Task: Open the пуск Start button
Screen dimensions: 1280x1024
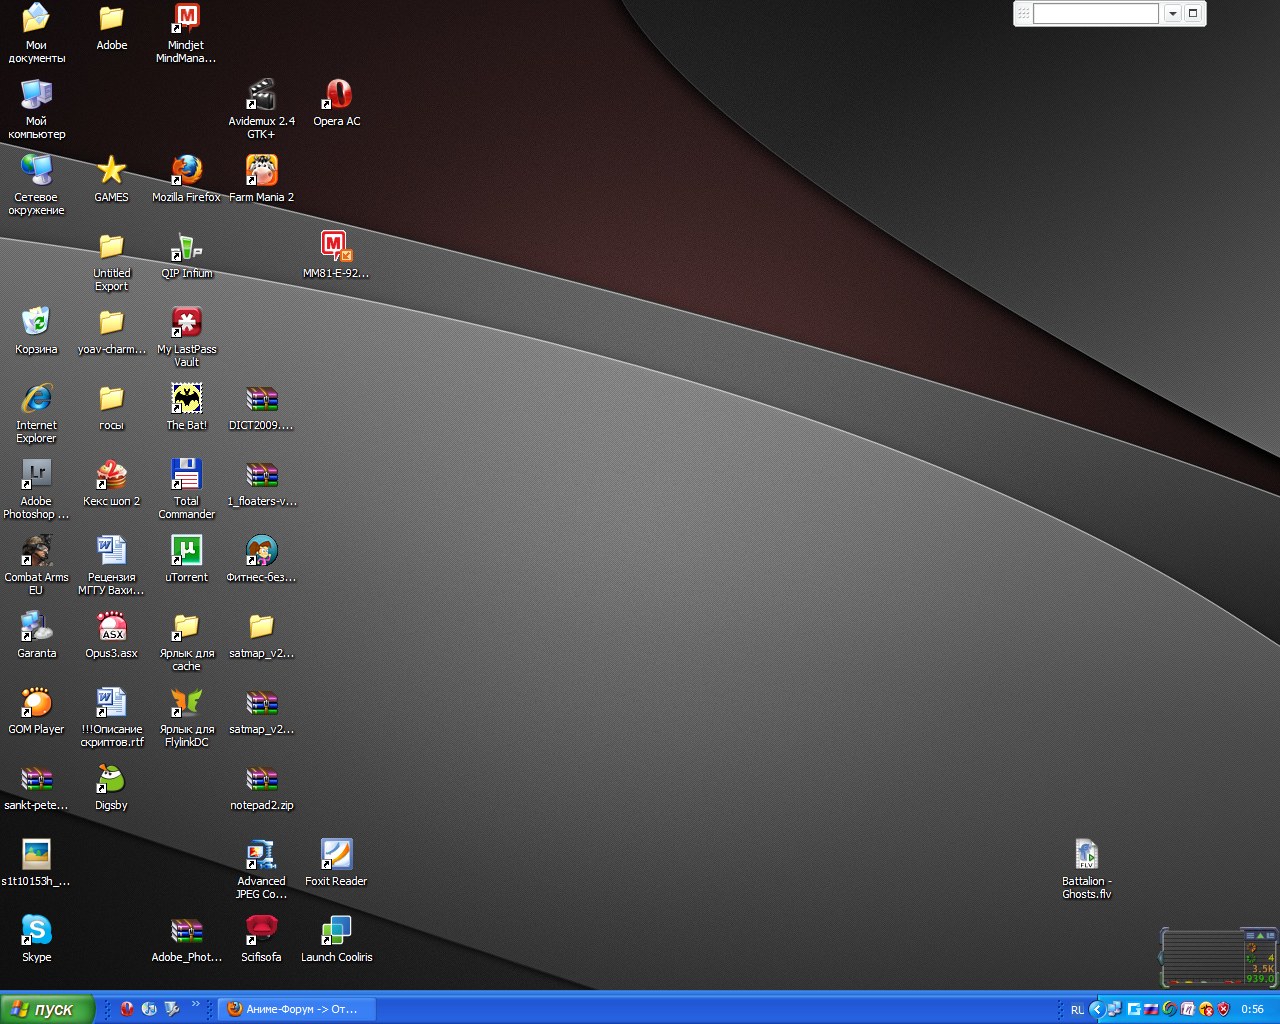Action: (x=47, y=1009)
